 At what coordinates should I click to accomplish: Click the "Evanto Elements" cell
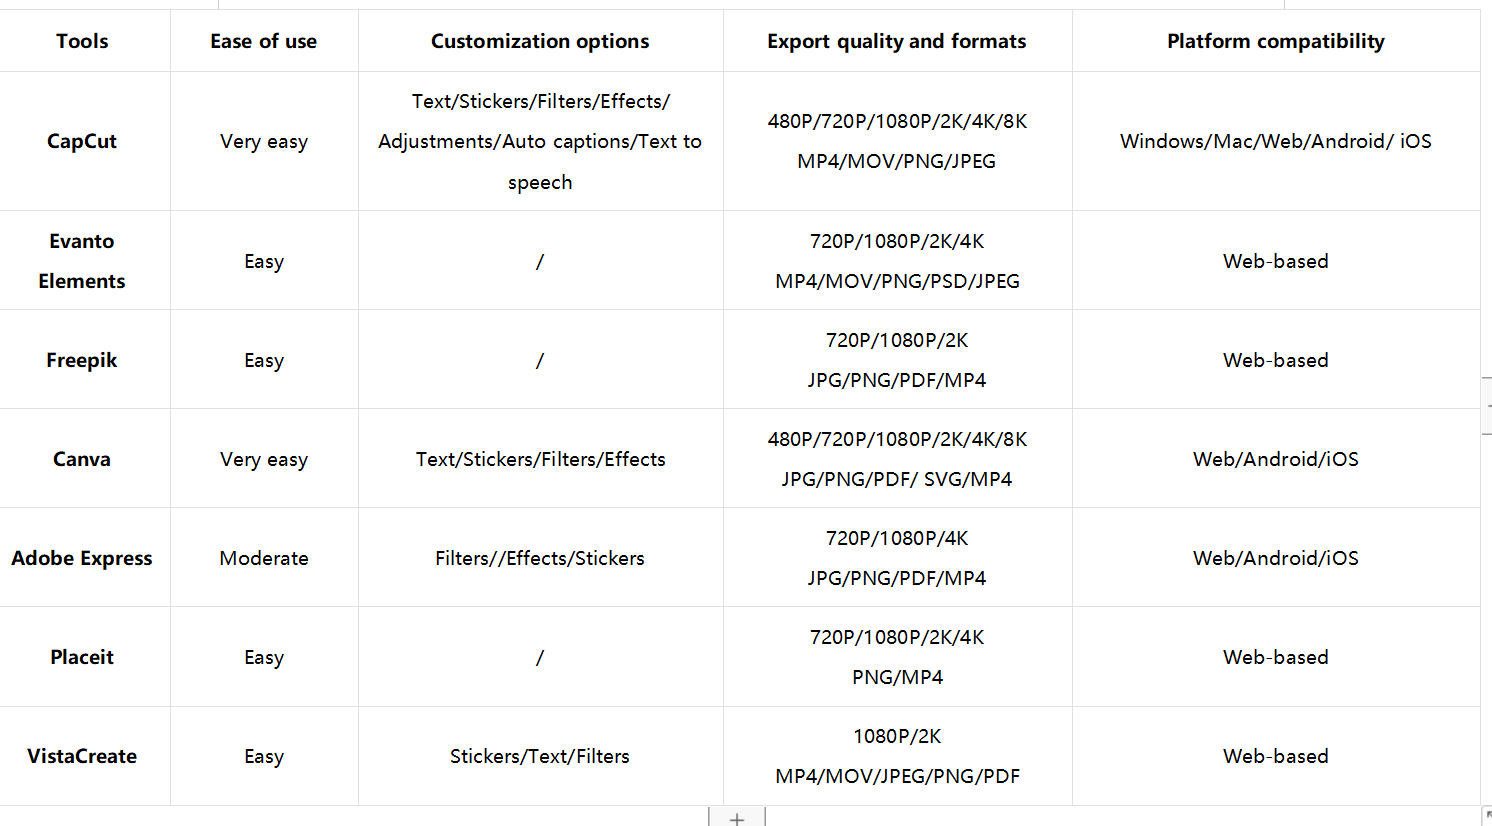[x=82, y=261]
